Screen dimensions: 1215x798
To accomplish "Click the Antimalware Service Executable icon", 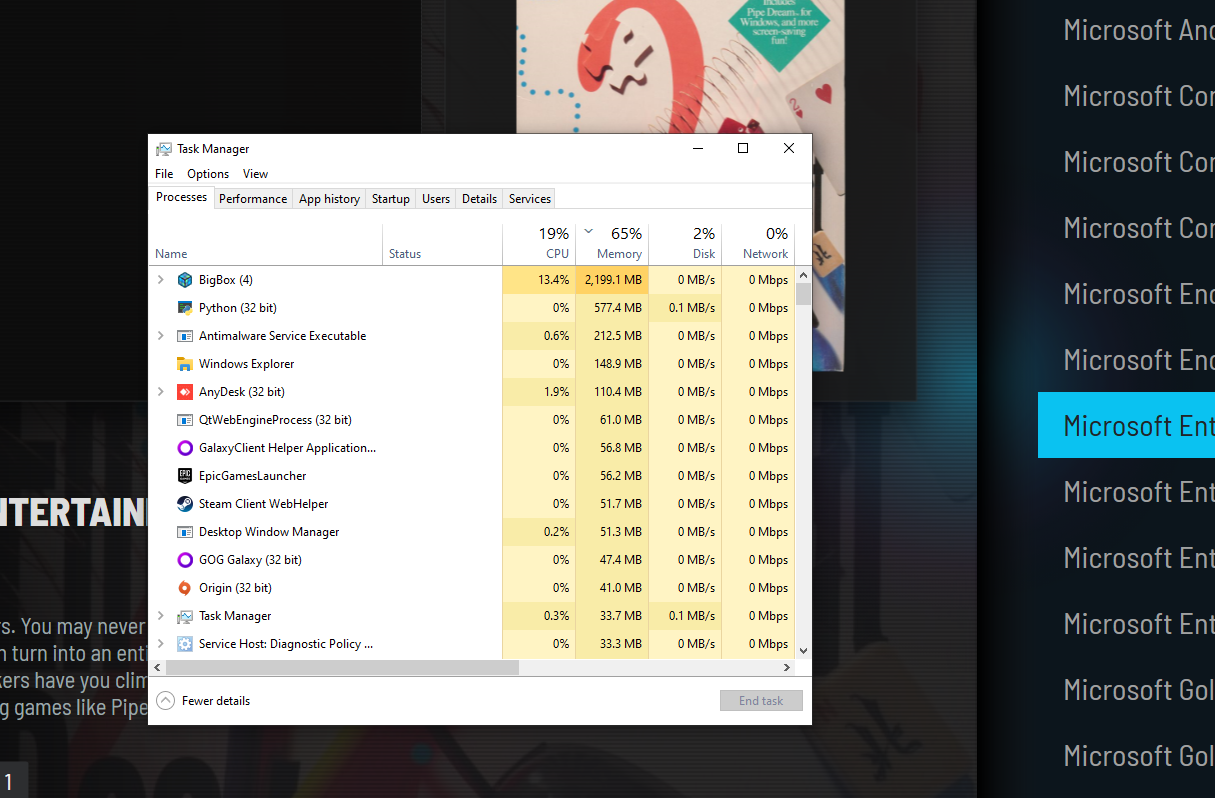I will tap(184, 336).
